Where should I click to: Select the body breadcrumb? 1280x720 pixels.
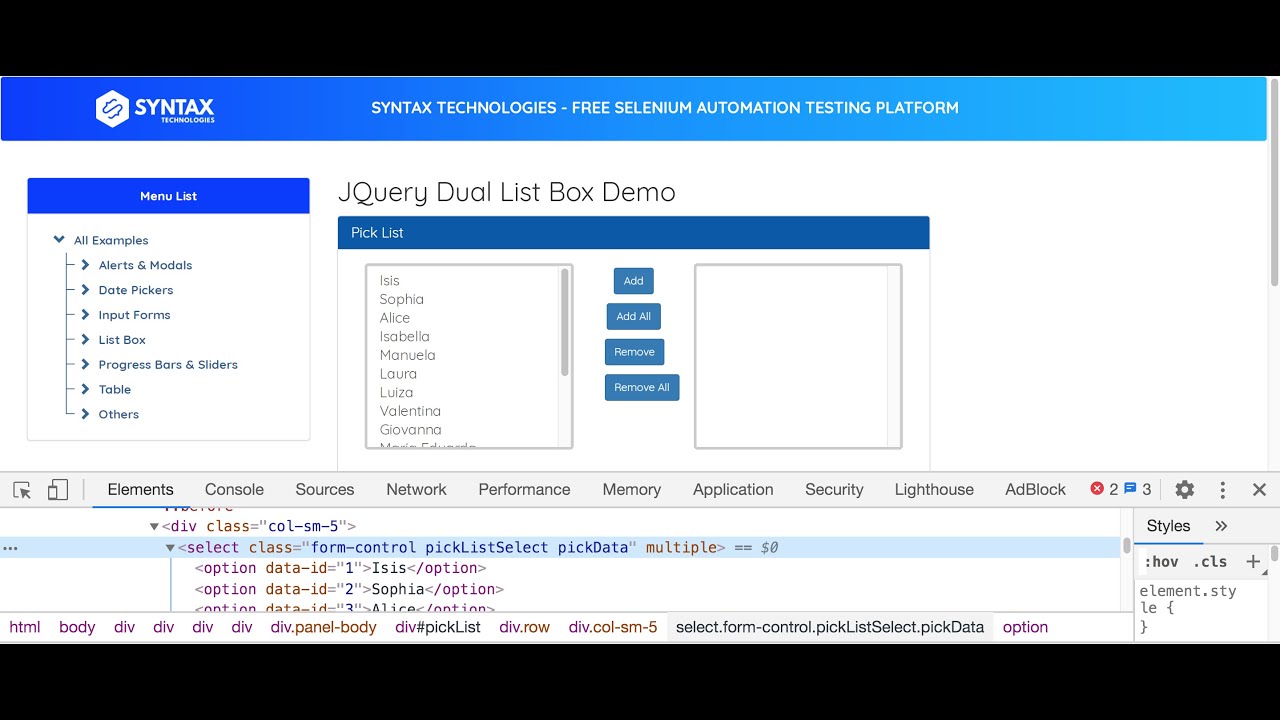click(77, 628)
